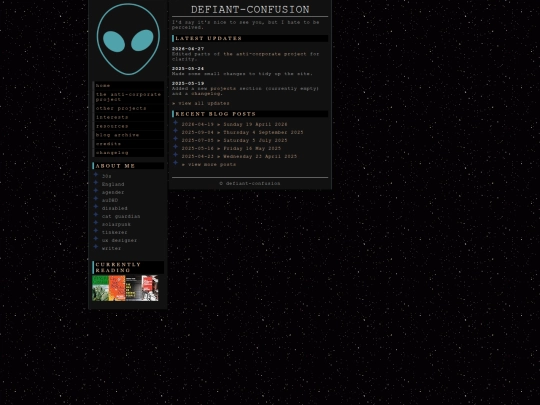Viewport: 540px width, 405px height.
Task: Click the 'England' about me entry
Action: (113, 184)
